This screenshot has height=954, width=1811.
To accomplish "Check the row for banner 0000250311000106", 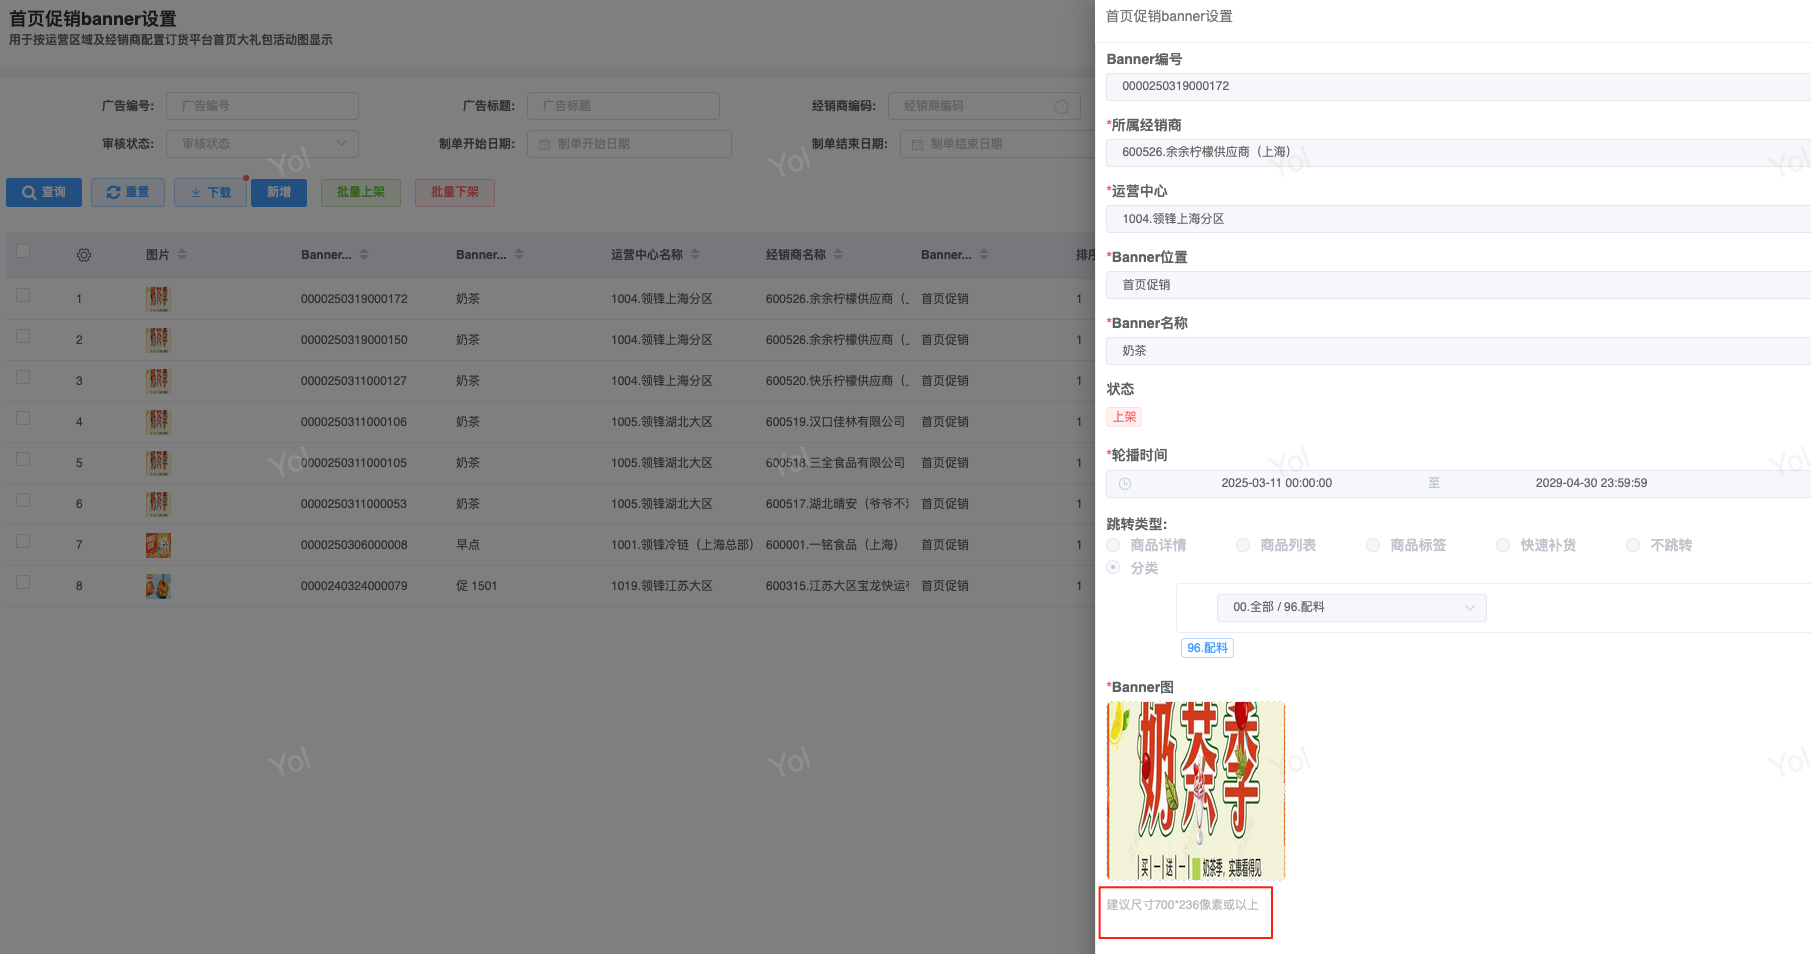I will pos(23,418).
